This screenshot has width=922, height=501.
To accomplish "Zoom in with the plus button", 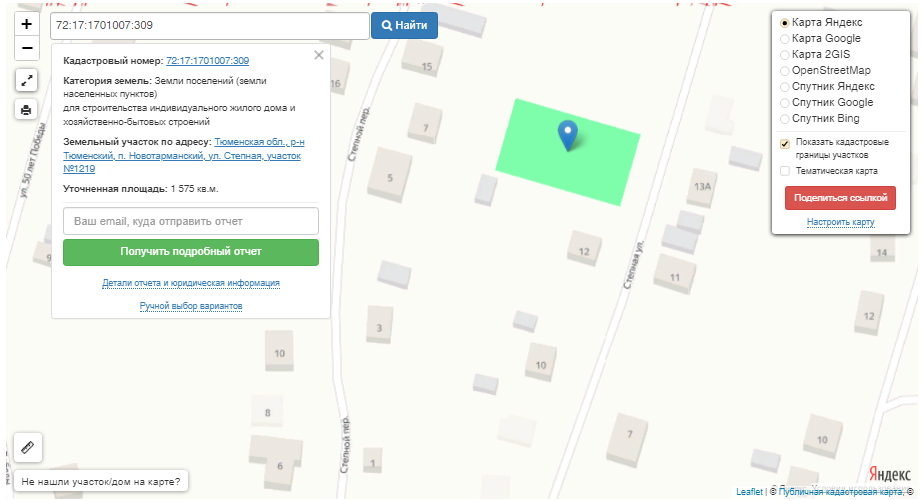I will [x=26, y=24].
